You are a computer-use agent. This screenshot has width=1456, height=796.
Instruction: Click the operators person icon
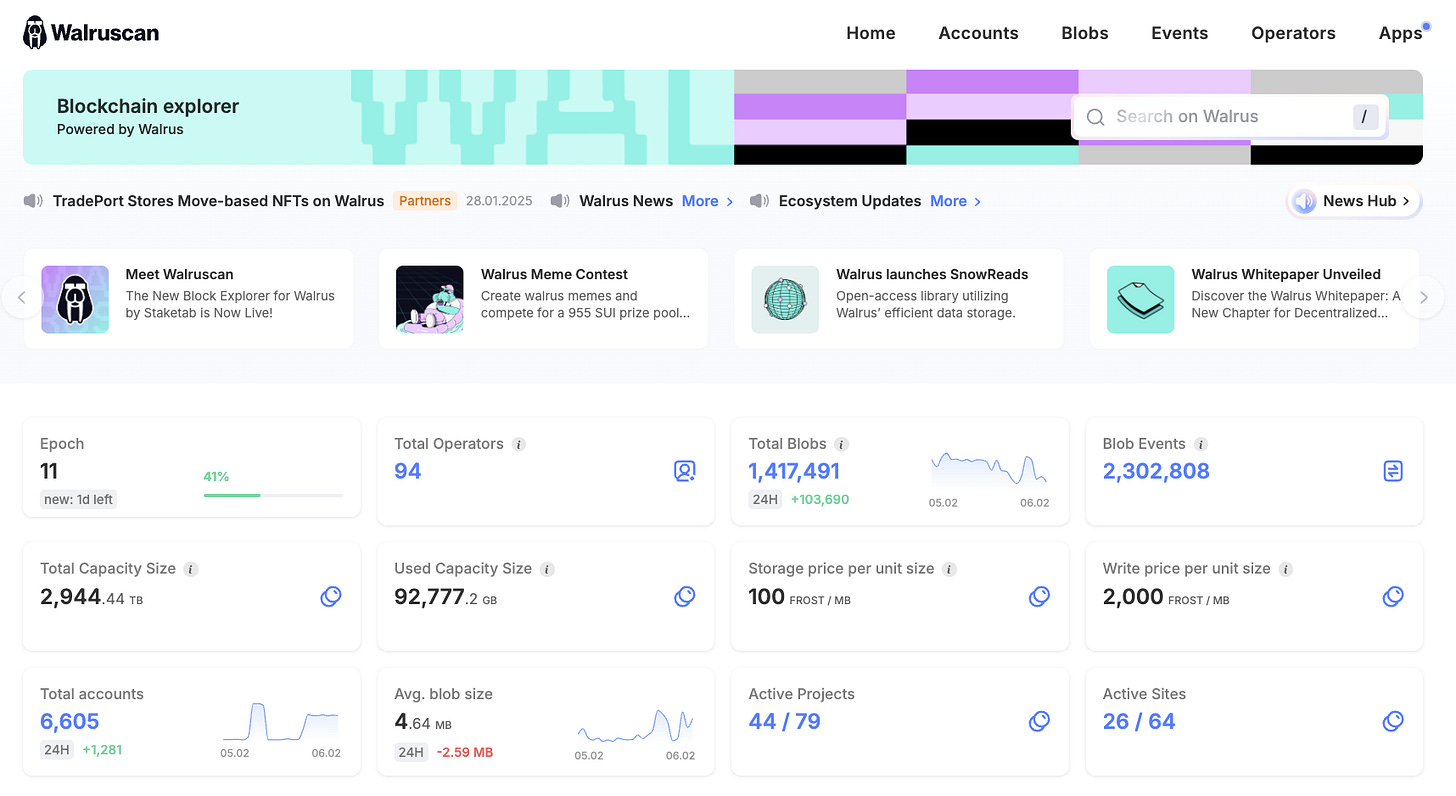coord(685,471)
